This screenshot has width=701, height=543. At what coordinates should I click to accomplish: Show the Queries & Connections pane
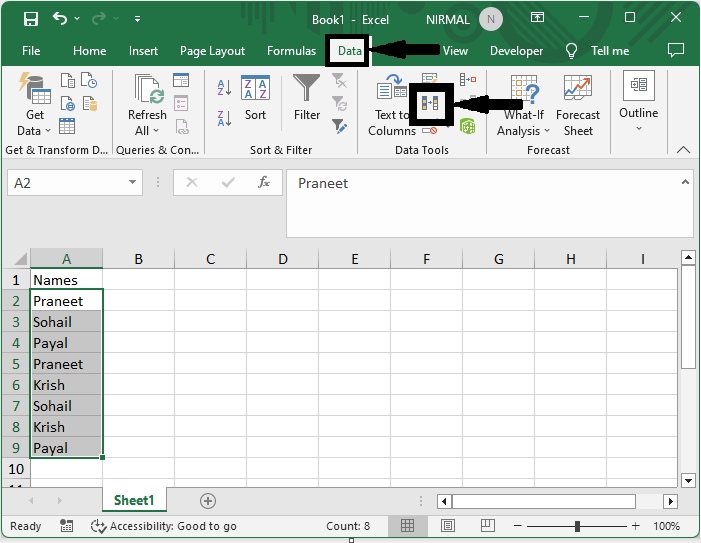(x=181, y=80)
